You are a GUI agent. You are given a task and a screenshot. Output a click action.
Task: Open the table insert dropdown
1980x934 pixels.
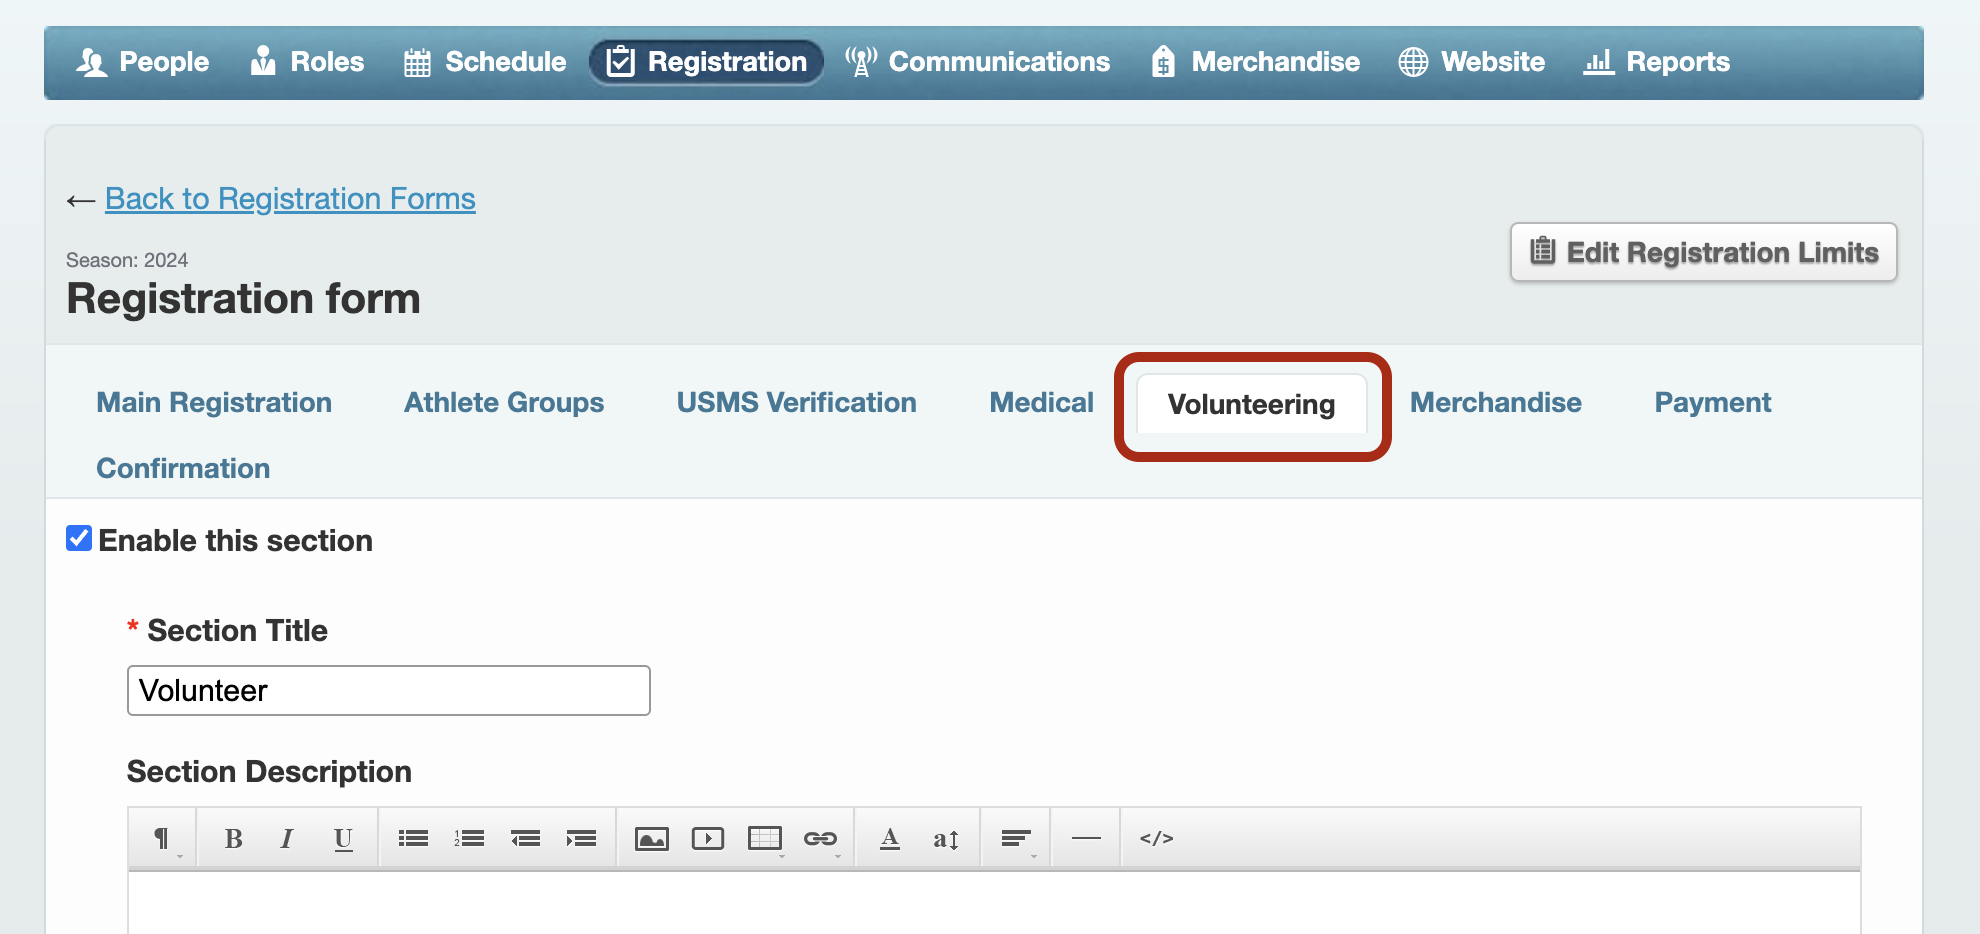(765, 838)
